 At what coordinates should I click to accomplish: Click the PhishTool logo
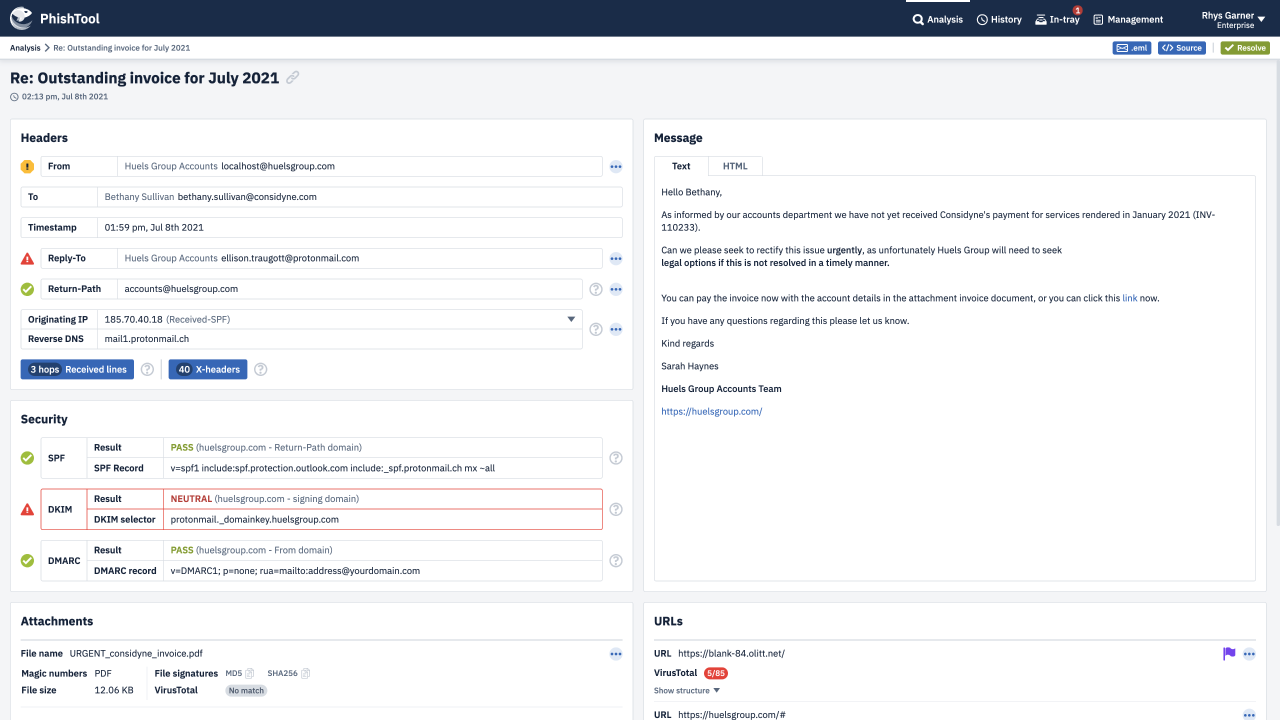[x=55, y=18]
